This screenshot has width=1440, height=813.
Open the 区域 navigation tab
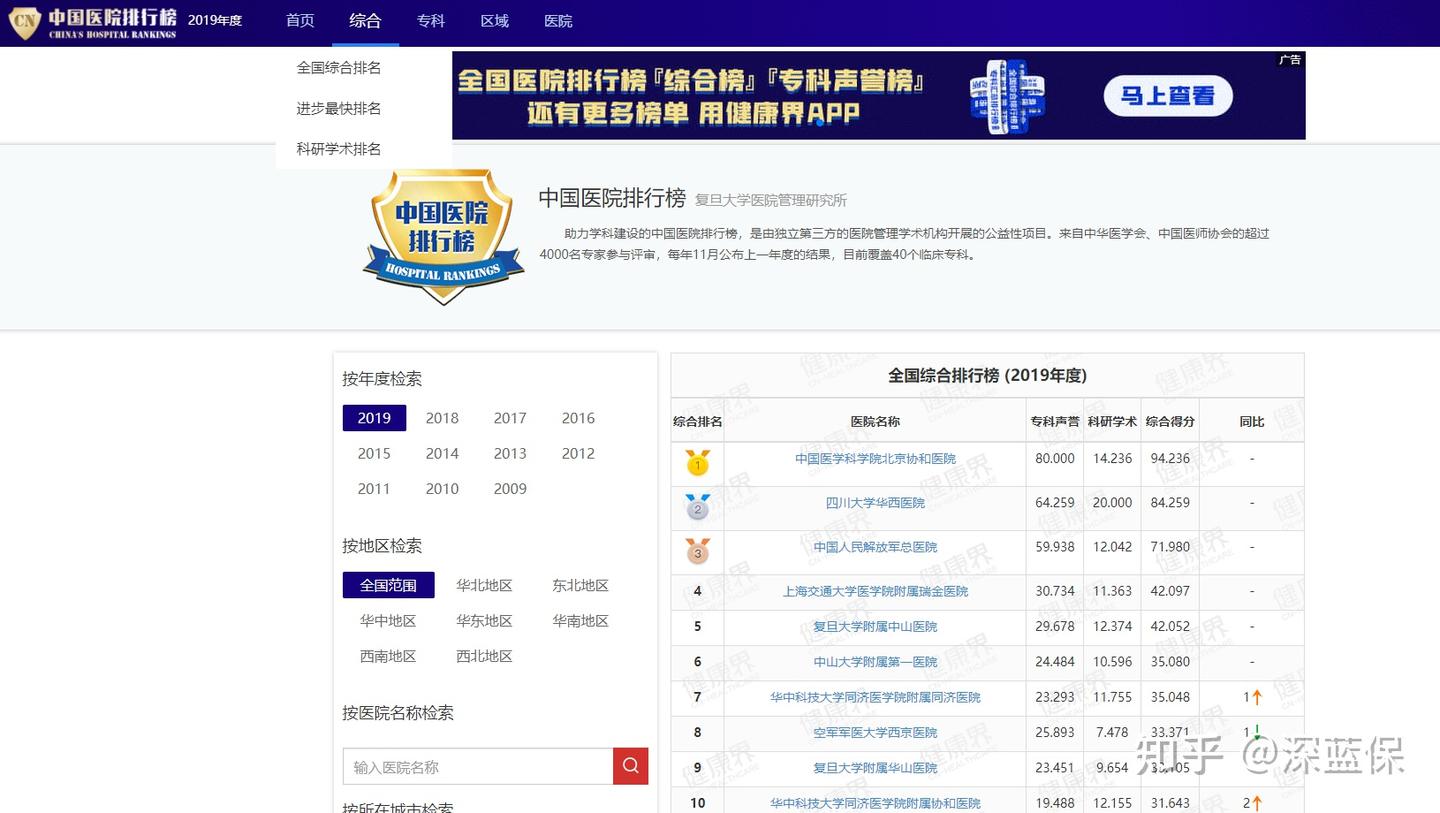(x=495, y=21)
